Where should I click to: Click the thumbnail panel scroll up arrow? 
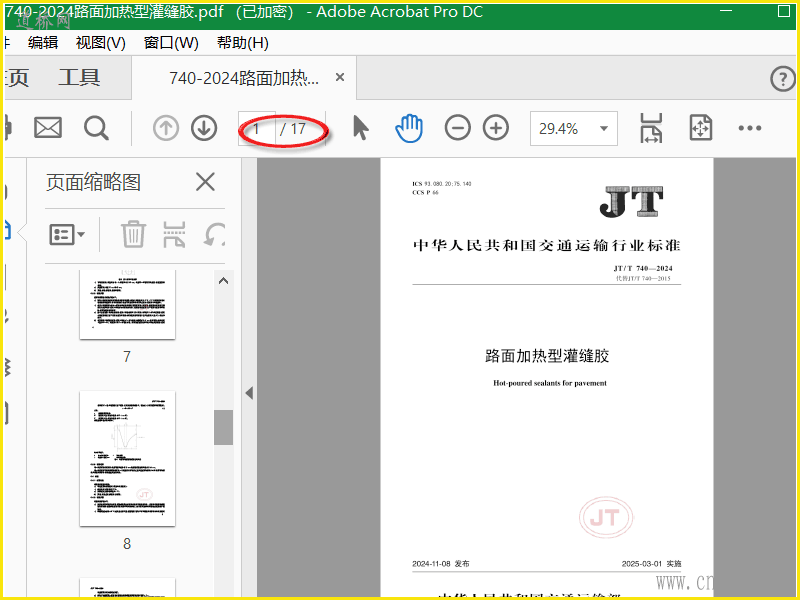(x=223, y=281)
